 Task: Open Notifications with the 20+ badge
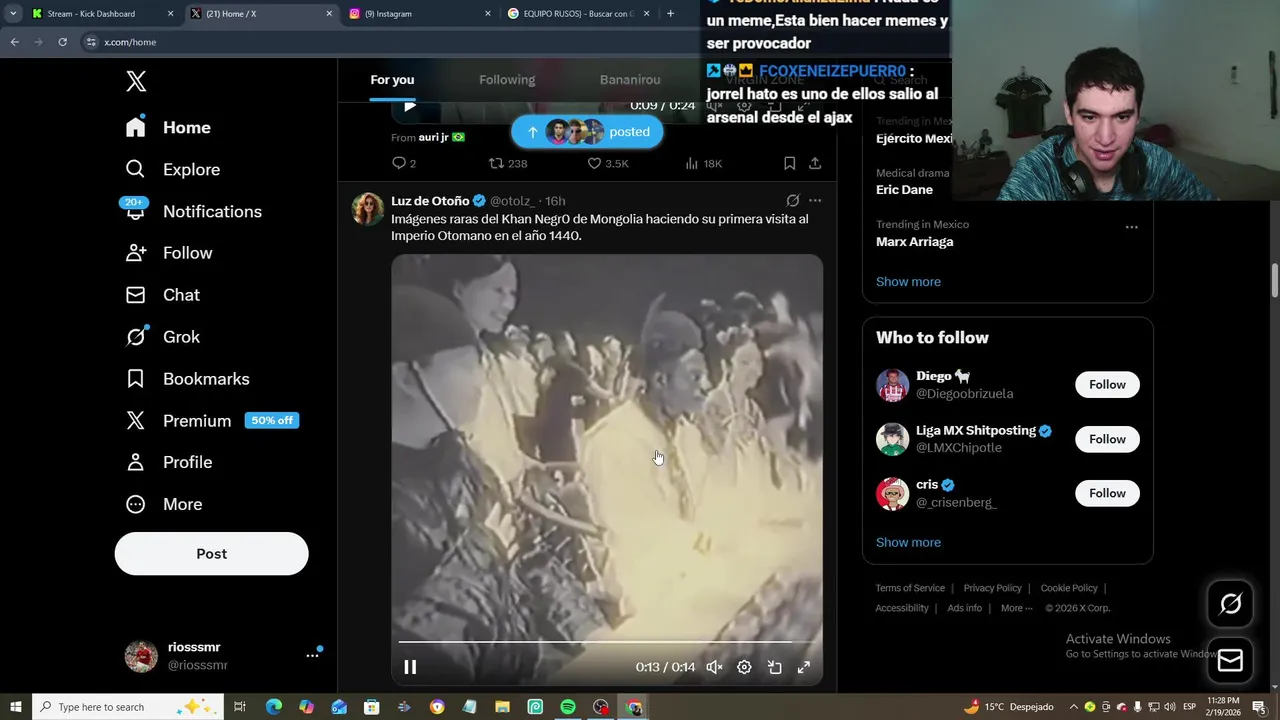pyautogui.click(x=193, y=211)
